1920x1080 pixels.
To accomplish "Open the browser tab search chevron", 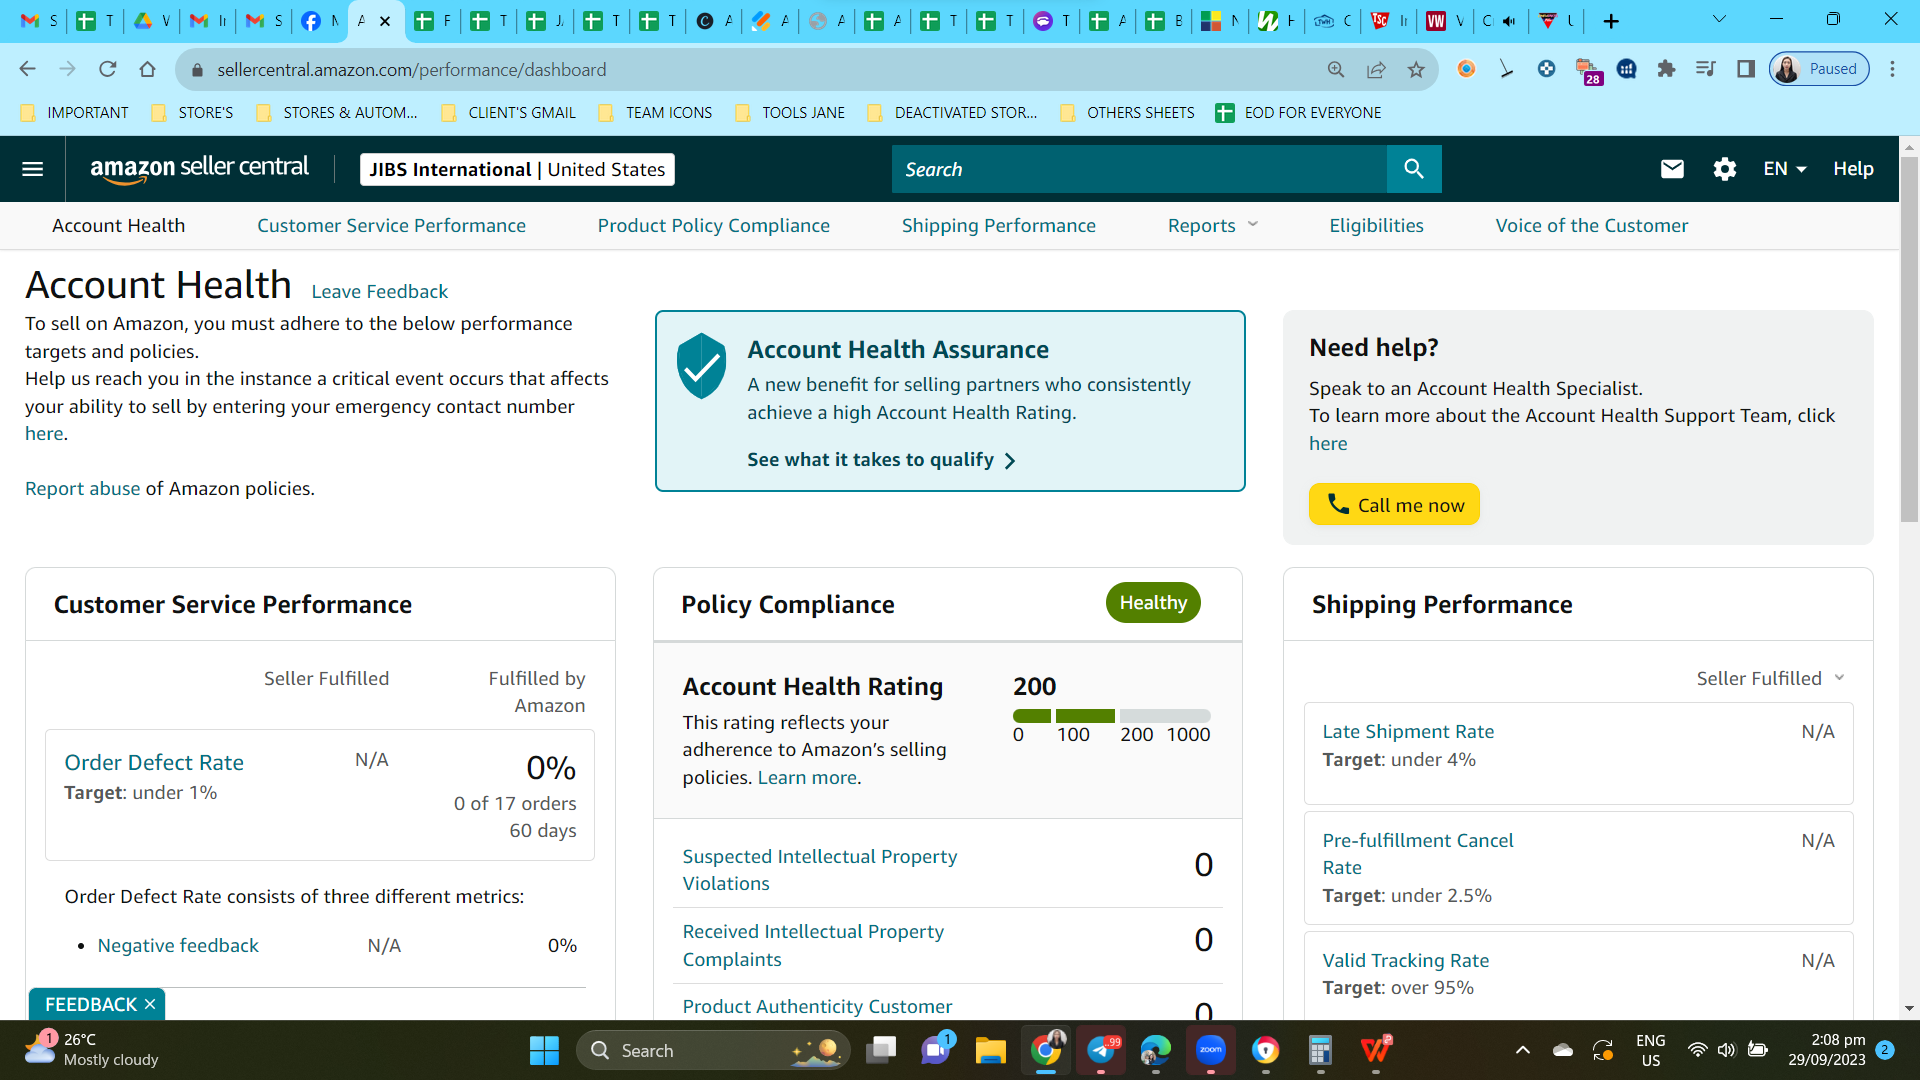I will click(x=1719, y=20).
